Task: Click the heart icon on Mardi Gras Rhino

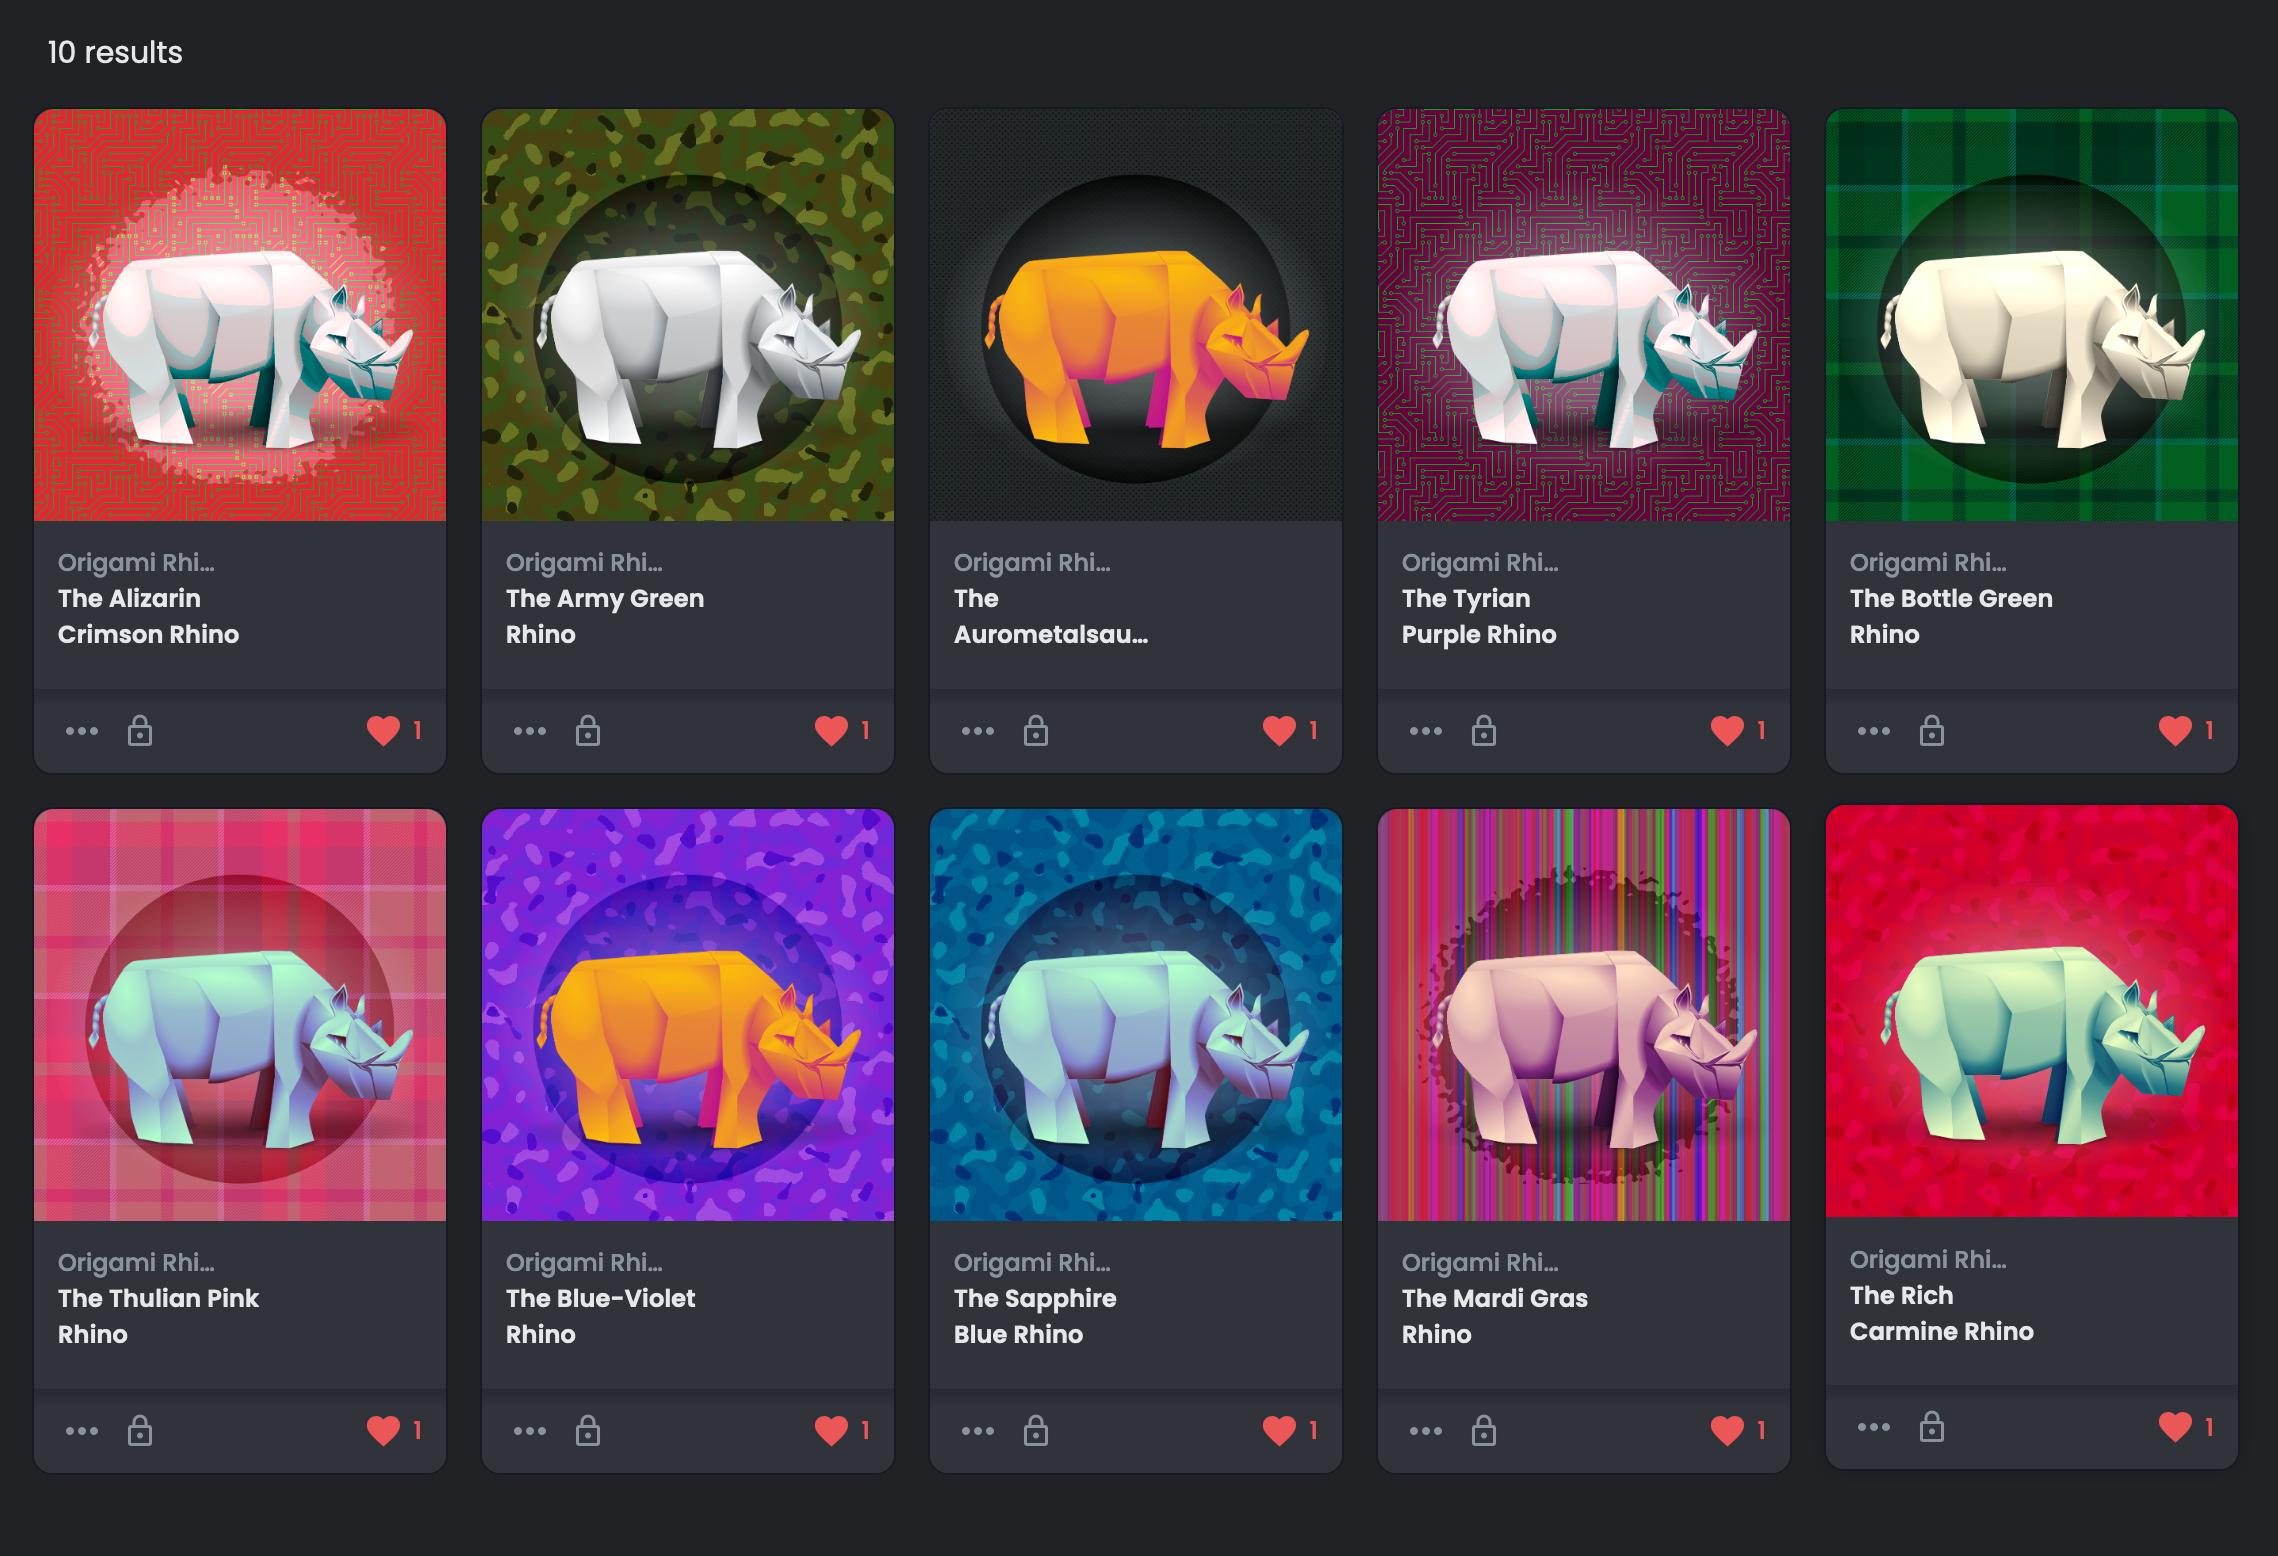Action: click(x=1727, y=1431)
